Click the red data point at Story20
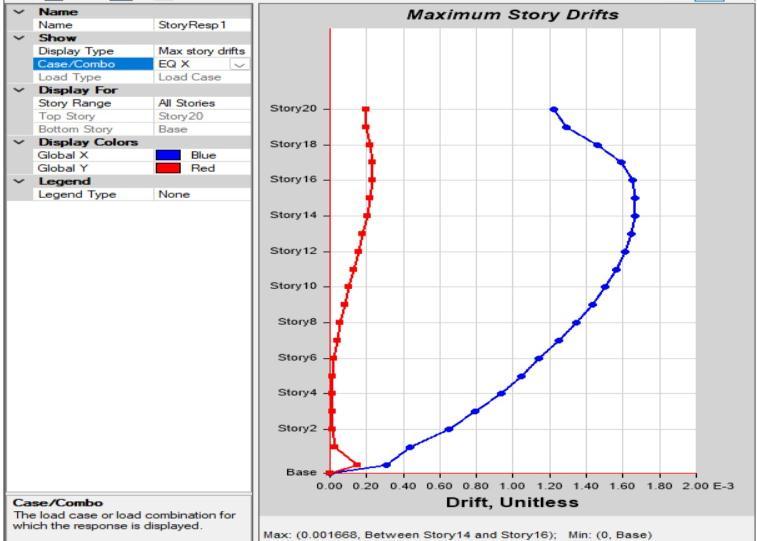 click(365, 110)
